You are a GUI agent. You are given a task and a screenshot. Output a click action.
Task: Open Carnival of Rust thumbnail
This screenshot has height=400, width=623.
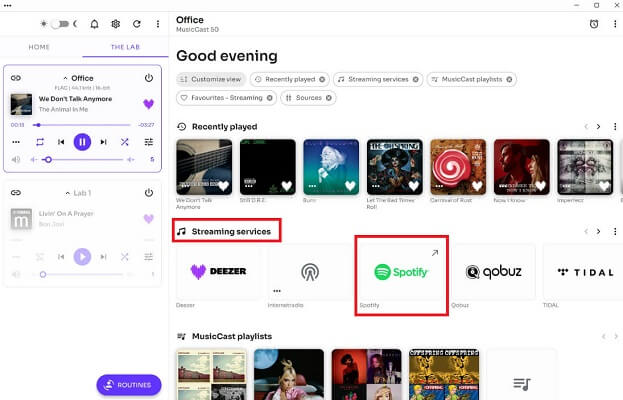tap(458, 167)
